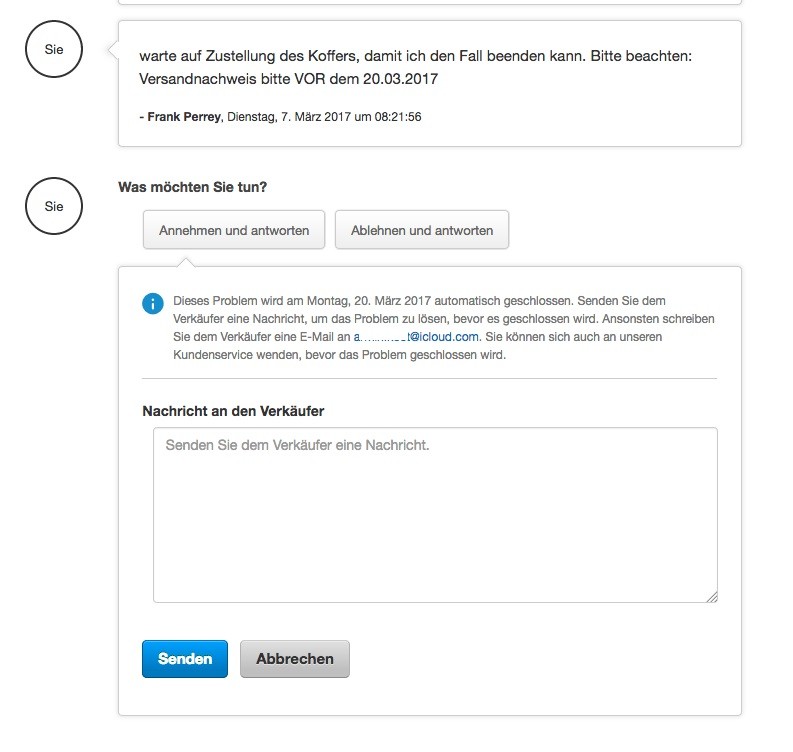Viewport: 793px width, 752px height.
Task: Click the Frank Perrey author name
Action: coord(184,117)
